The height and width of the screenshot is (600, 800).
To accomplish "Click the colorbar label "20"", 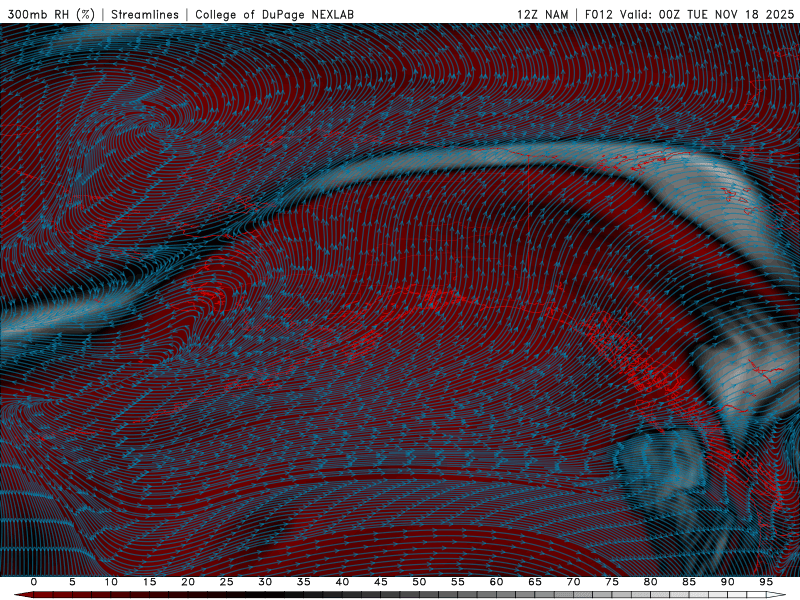I will pyautogui.click(x=188, y=582).
